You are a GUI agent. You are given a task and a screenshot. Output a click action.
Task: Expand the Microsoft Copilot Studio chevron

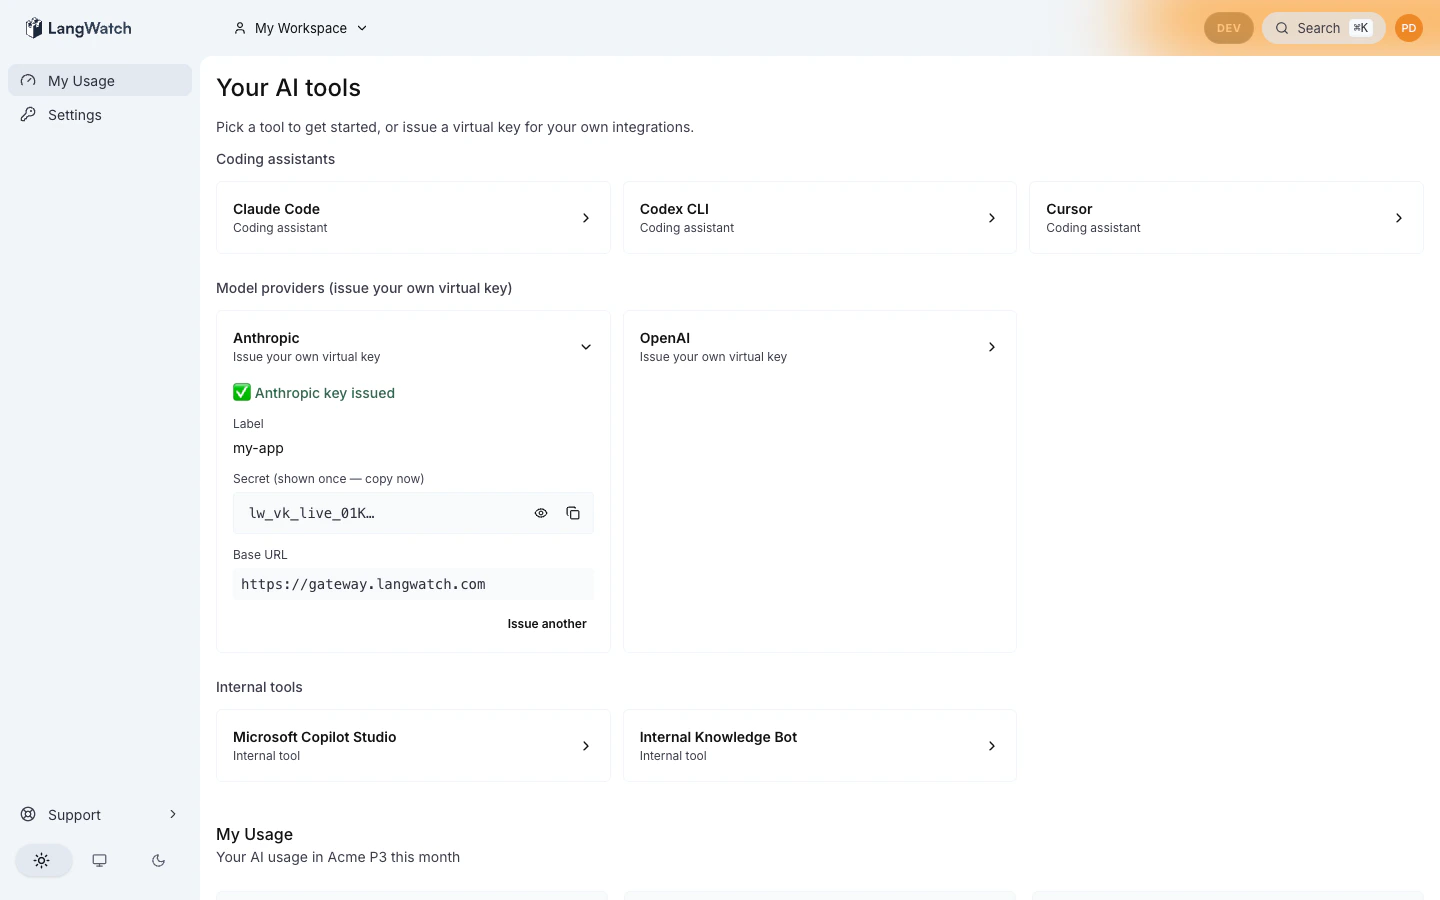[586, 746]
